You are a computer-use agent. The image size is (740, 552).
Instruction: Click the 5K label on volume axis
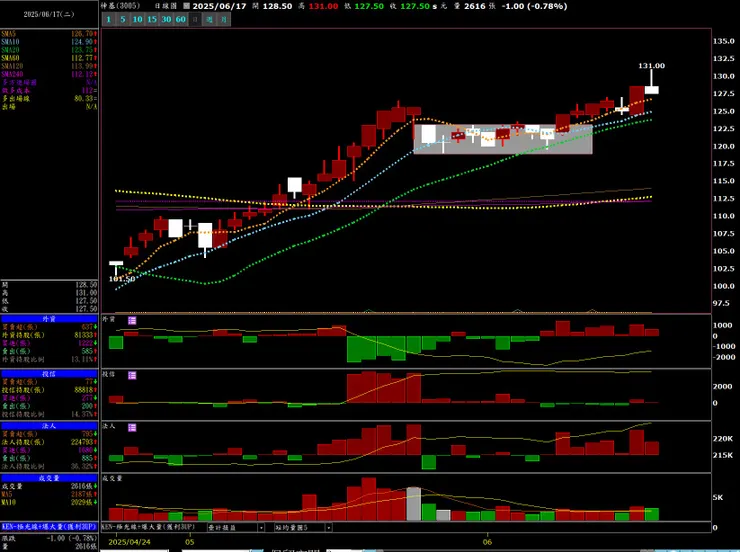pyautogui.click(x=717, y=497)
